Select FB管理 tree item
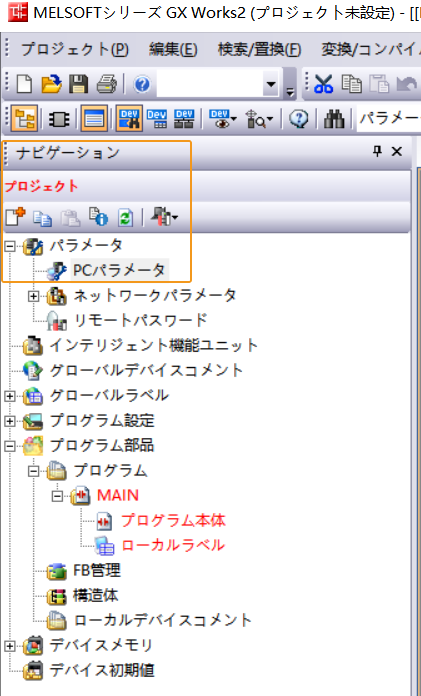421x696 pixels. pos(97,570)
